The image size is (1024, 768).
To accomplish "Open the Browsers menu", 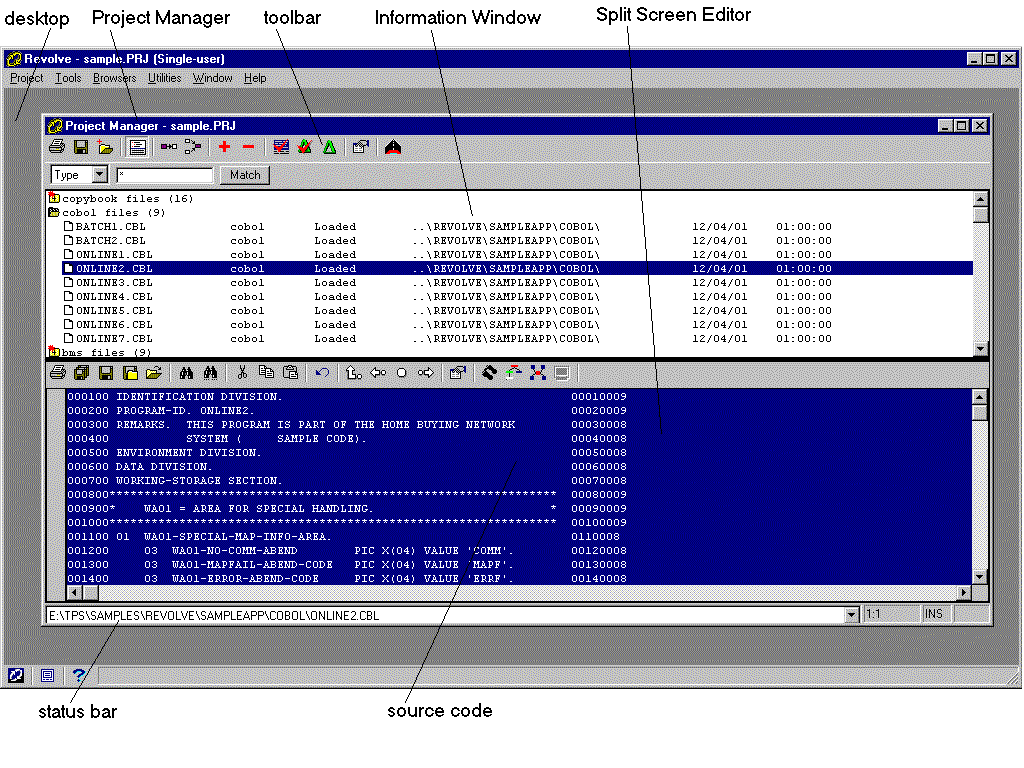I will [114, 78].
